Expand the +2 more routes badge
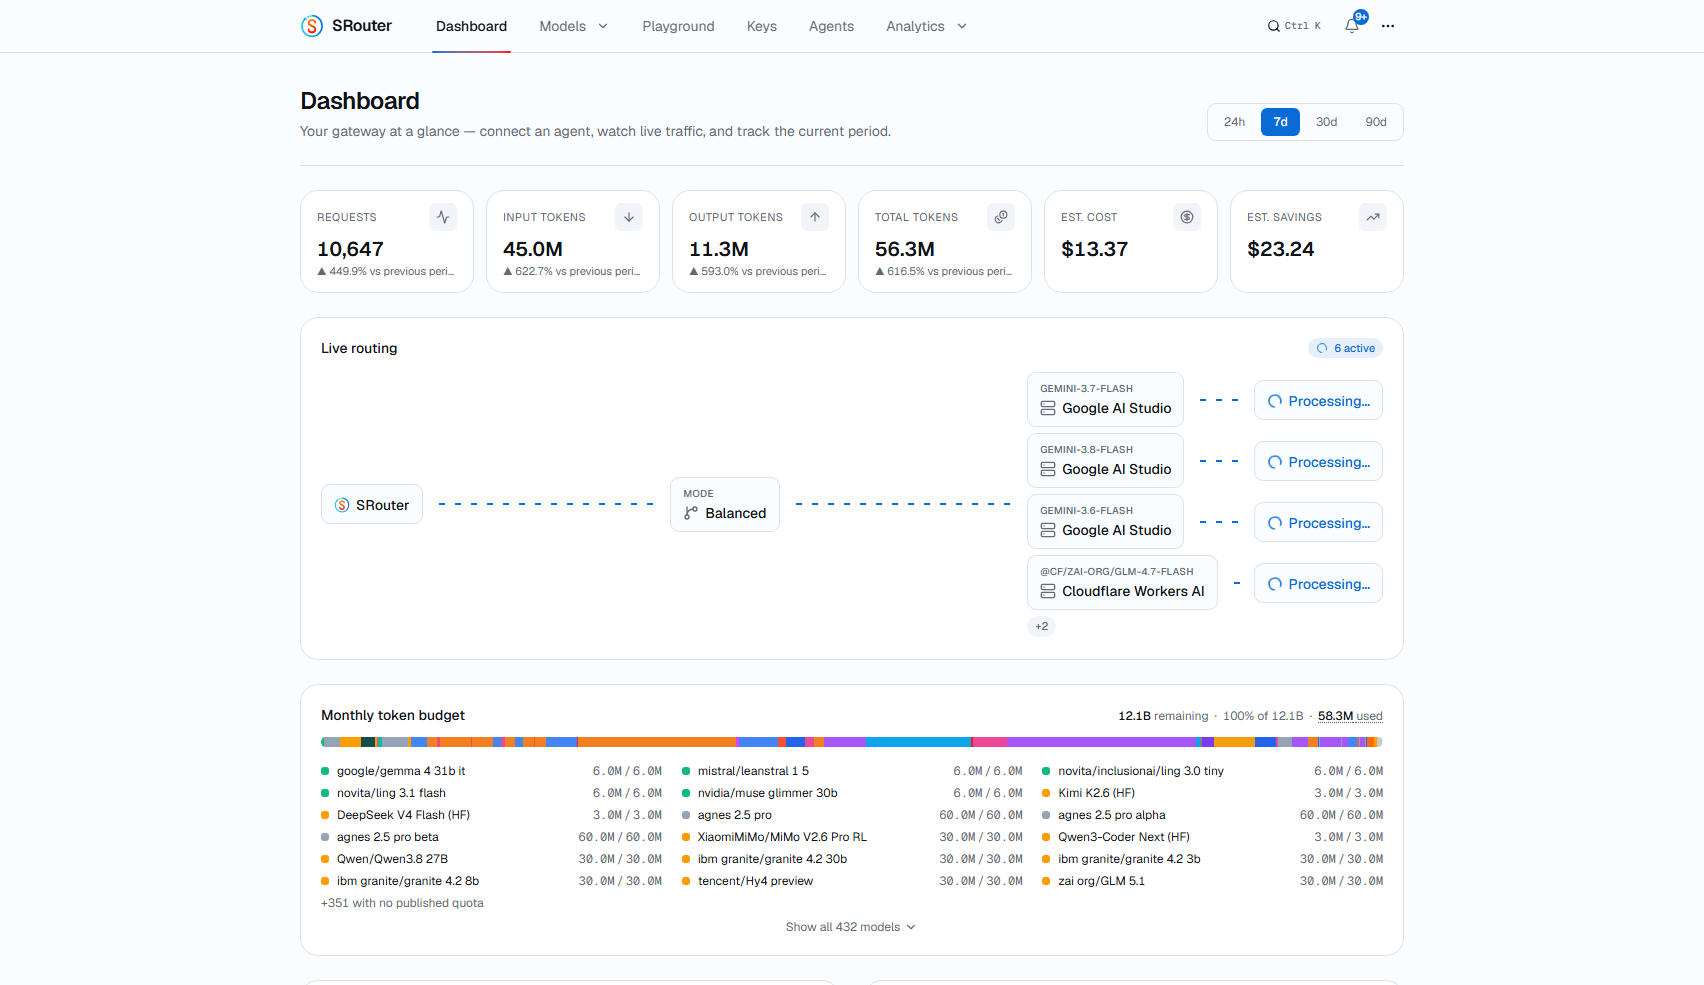1704x985 pixels. tap(1042, 626)
